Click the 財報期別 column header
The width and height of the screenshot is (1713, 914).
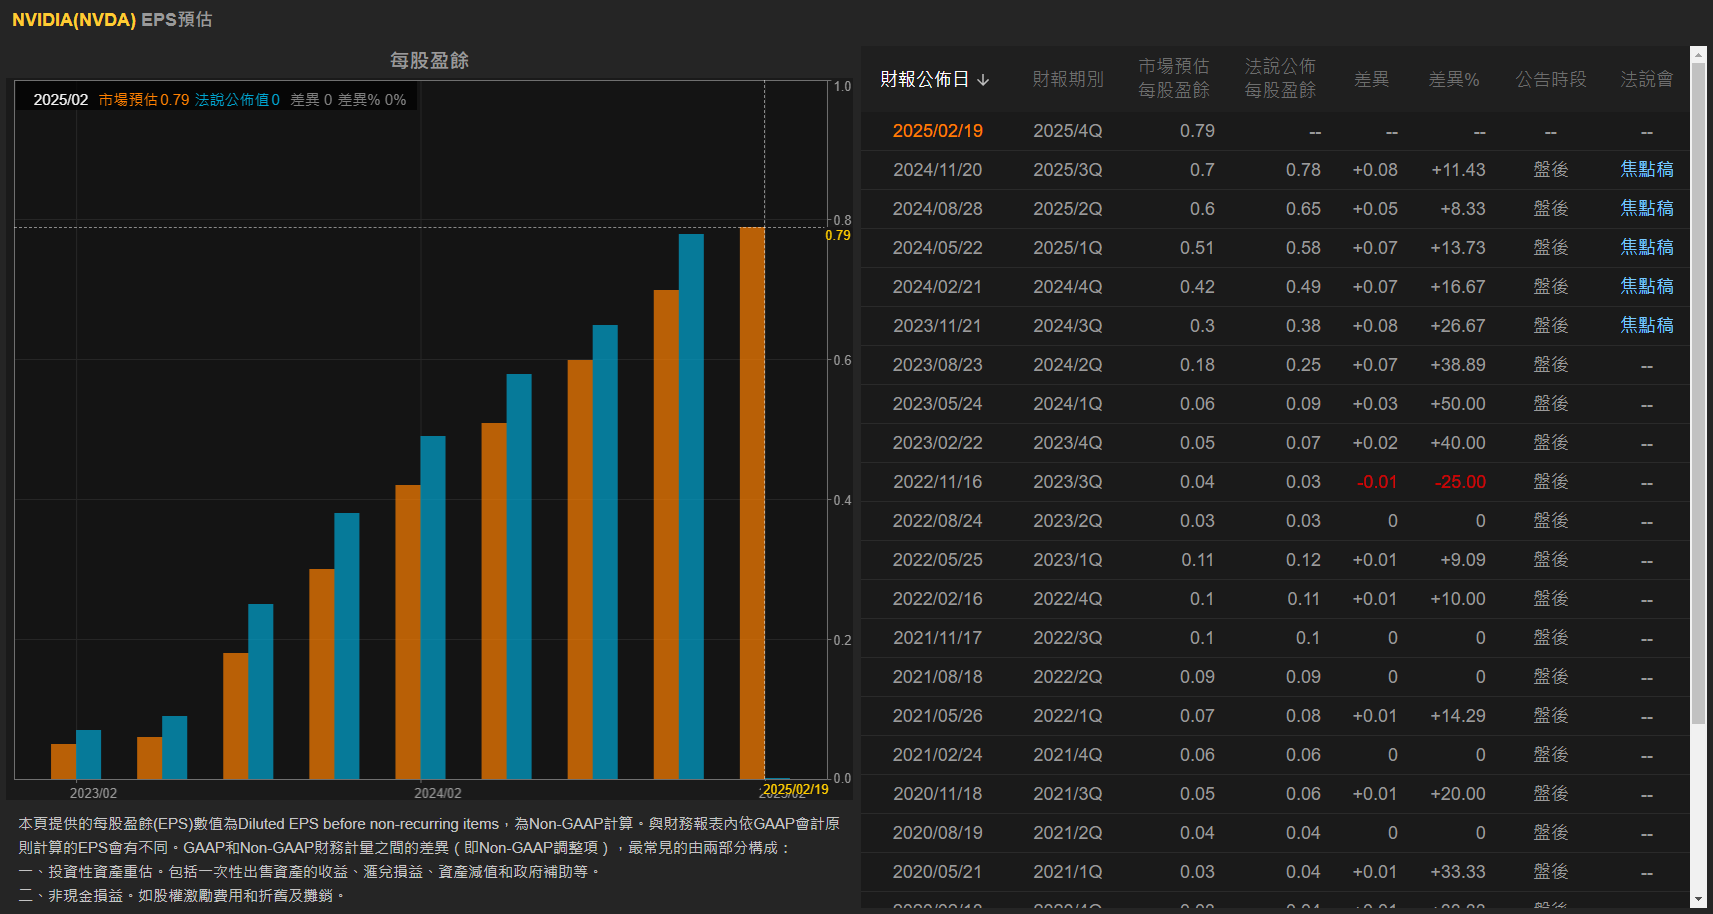click(1068, 79)
